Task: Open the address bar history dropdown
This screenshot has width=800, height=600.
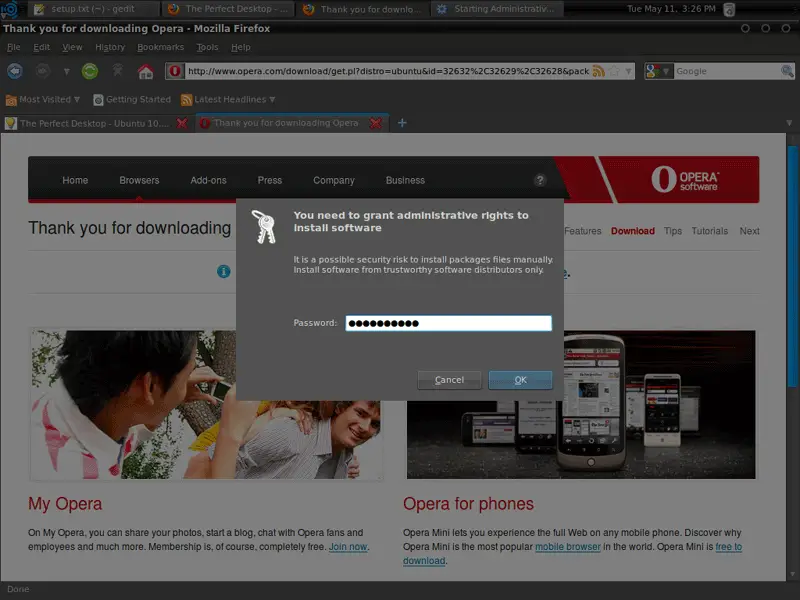Action: click(x=629, y=71)
